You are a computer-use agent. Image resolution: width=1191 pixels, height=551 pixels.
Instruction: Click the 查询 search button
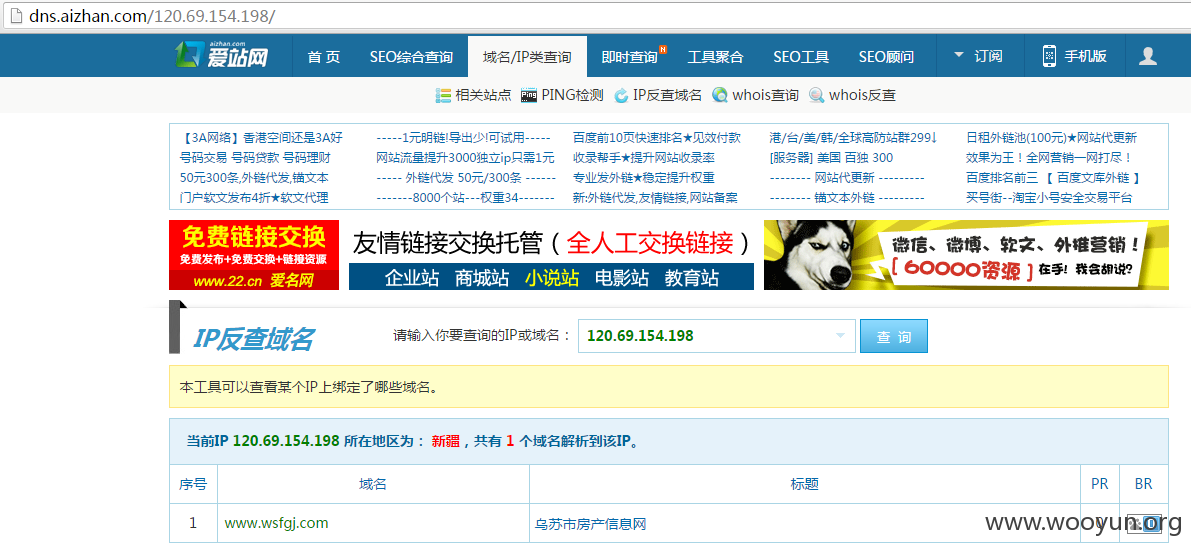click(893, 336)
